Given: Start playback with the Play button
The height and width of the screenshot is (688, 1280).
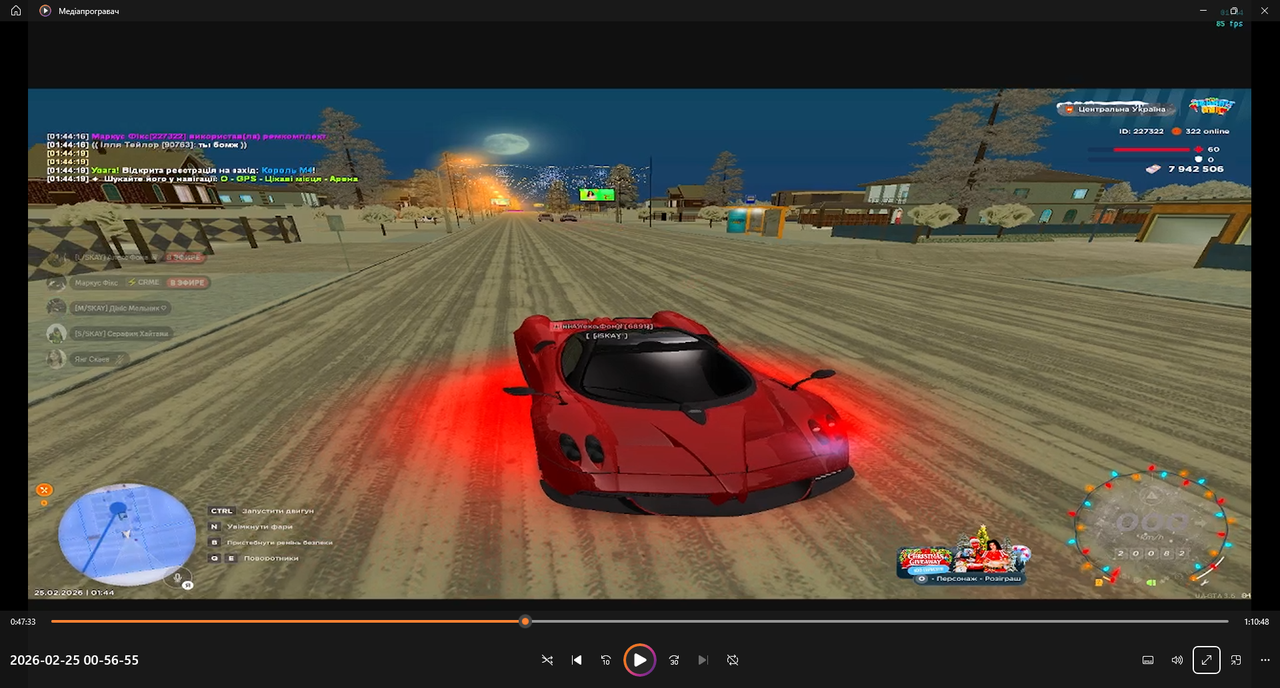Looking at the screenshot, I should coord(640,660).
